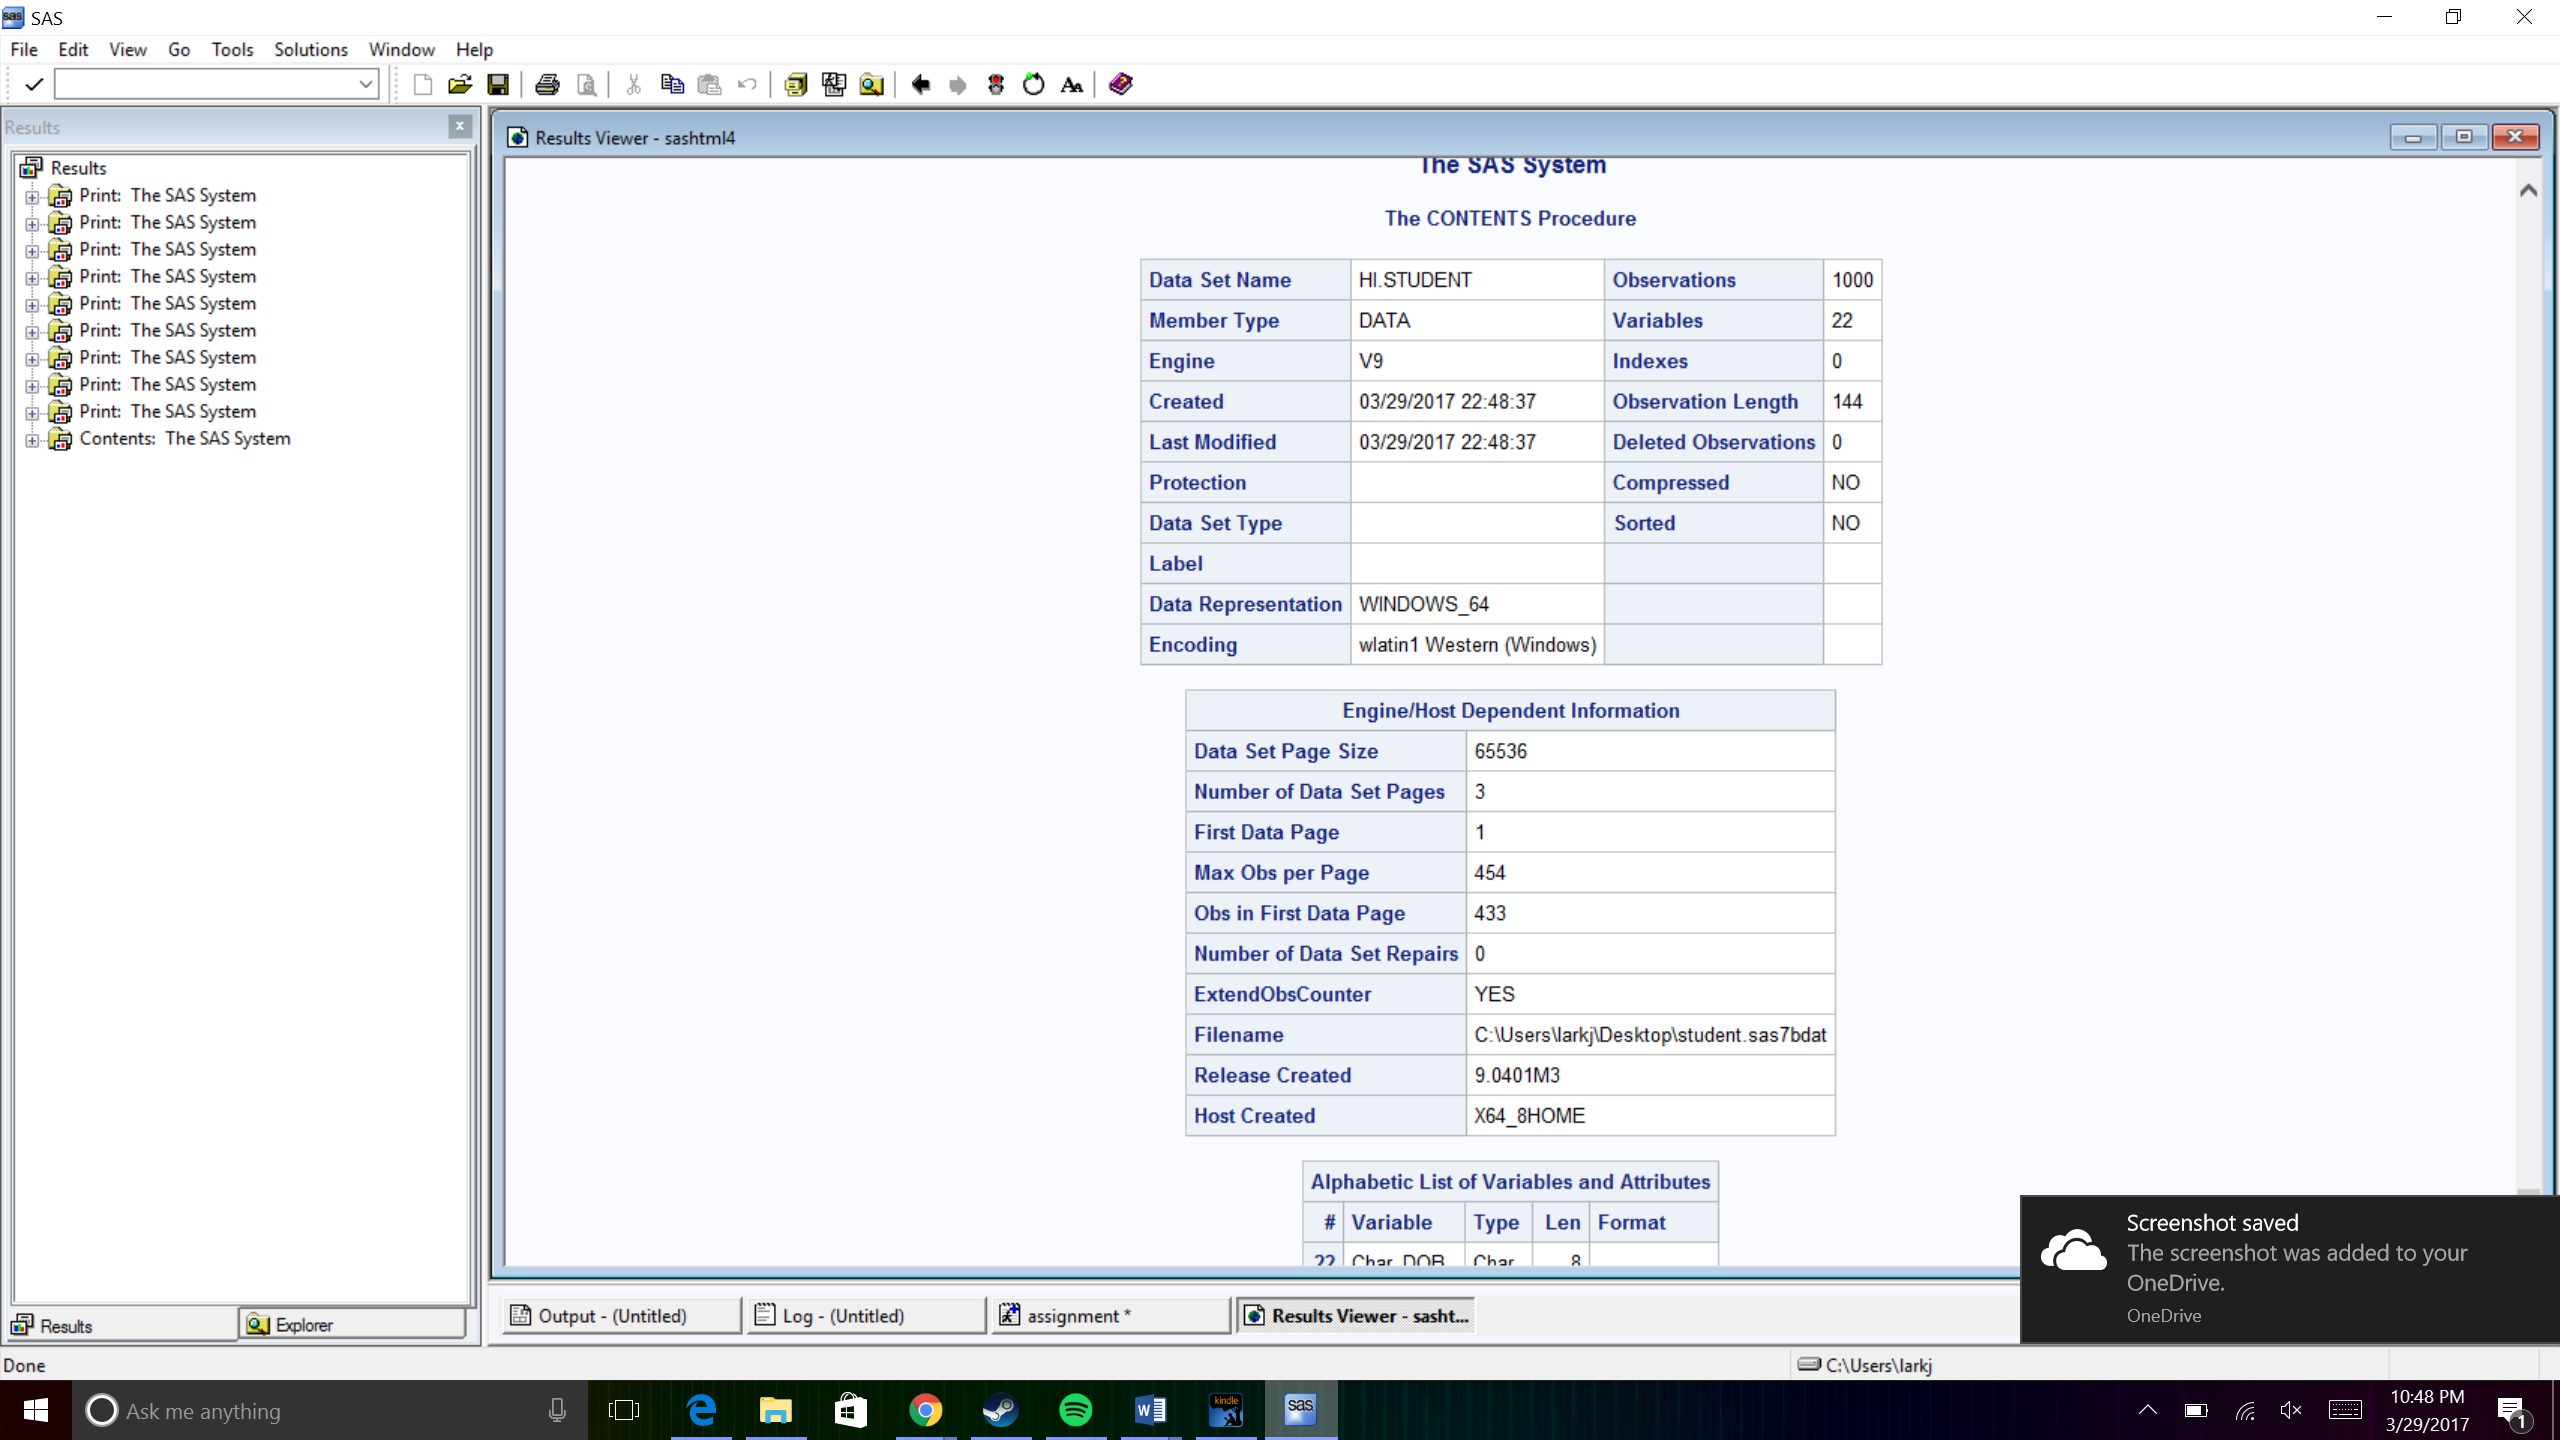Viewport: 2560px width, 1440px height.
Task: Click the Open folder toolbar icon
Action: pos(459,85)
